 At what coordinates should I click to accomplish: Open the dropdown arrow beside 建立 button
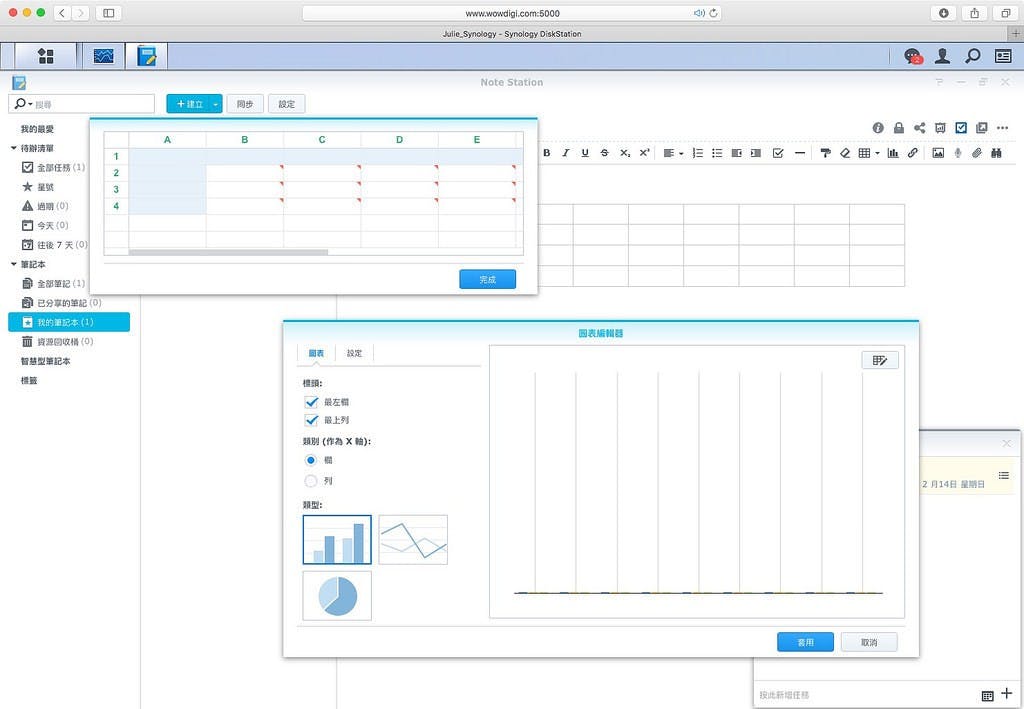[215, 104]
